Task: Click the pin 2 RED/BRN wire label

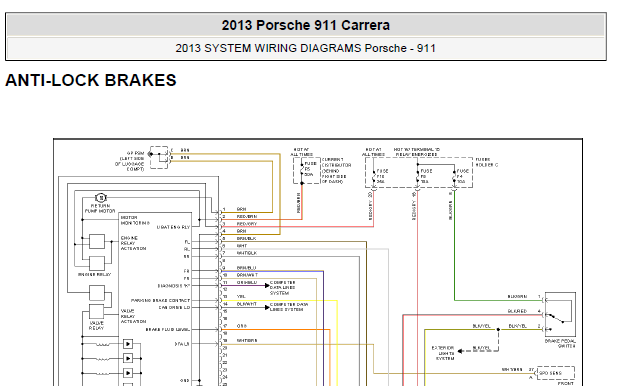Action: click(247, 217)
